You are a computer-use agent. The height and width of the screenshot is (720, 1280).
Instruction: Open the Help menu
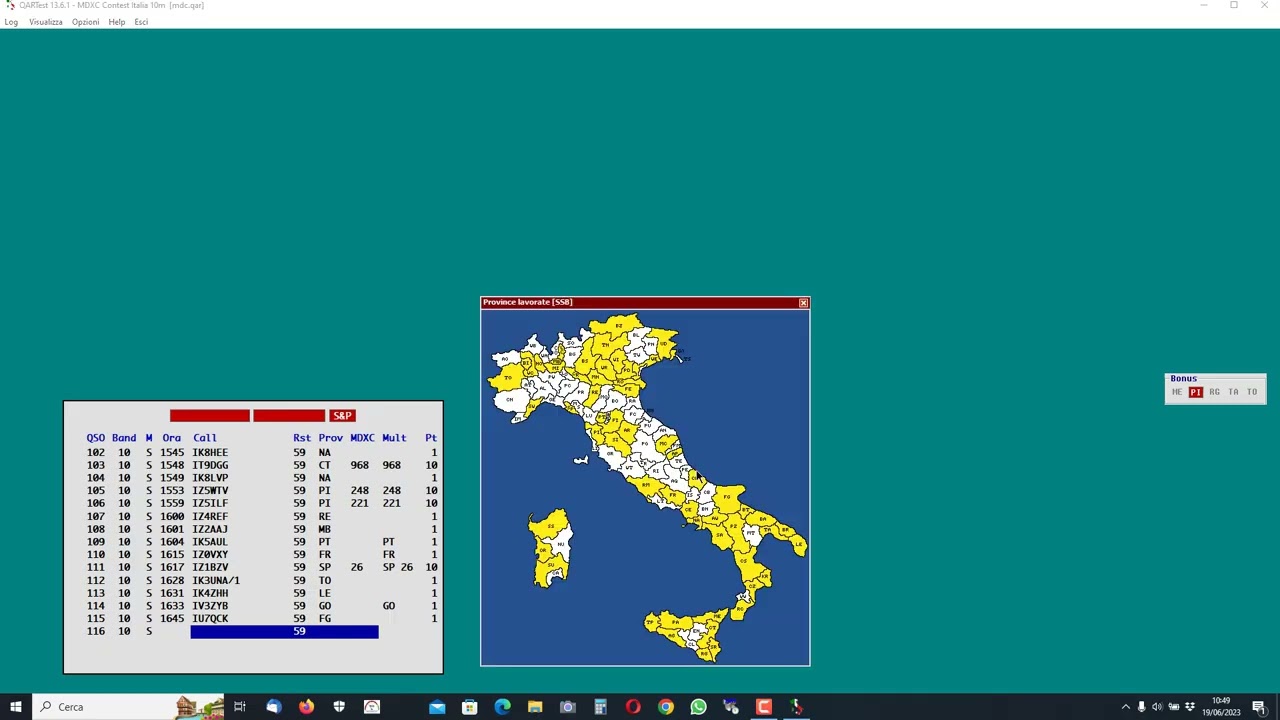[117, 22]
